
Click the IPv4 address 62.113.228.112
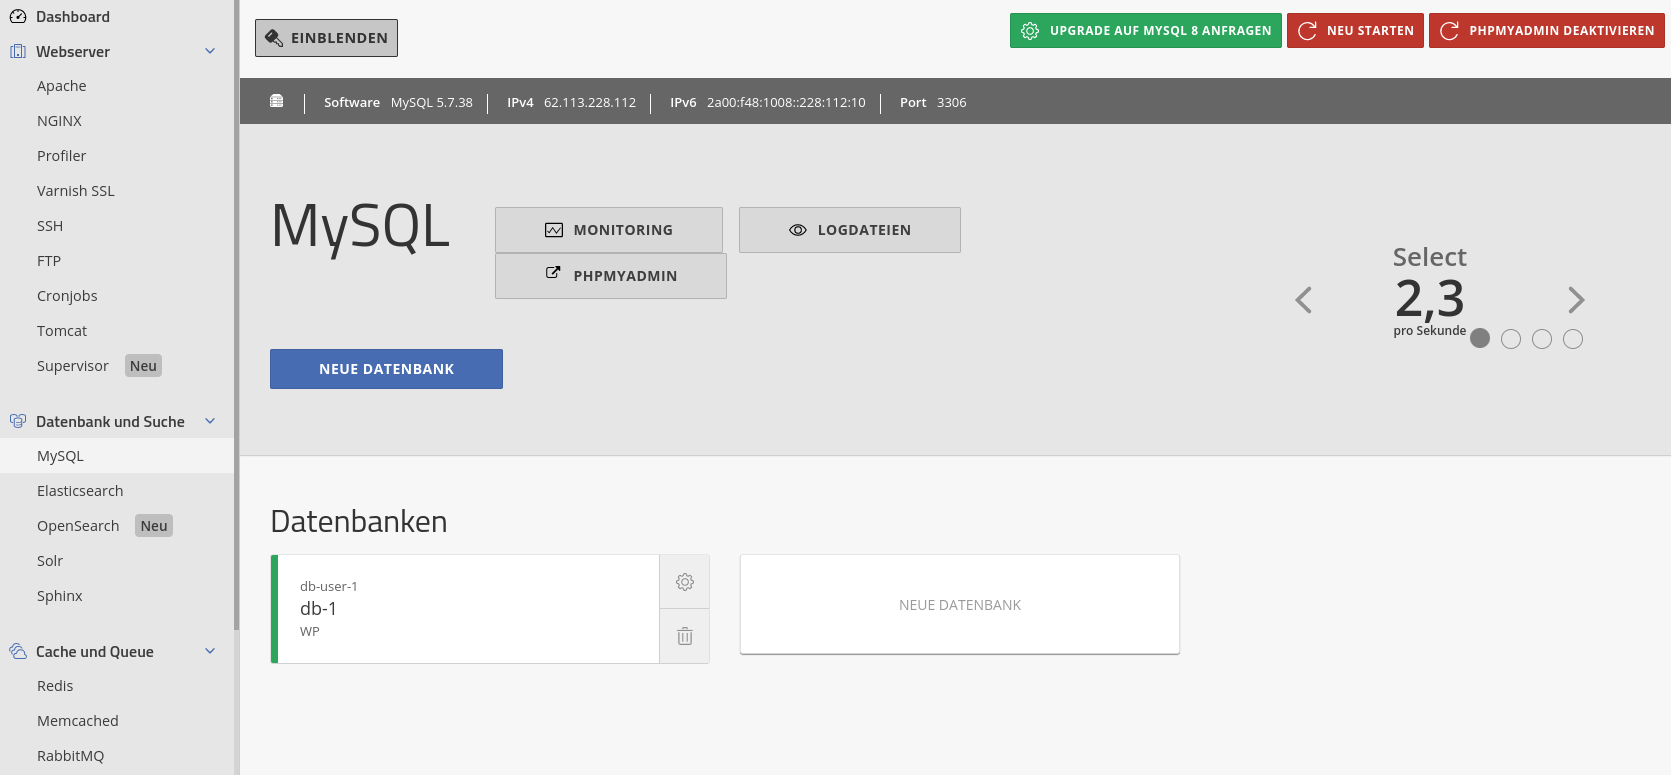(x=590, y=102)
